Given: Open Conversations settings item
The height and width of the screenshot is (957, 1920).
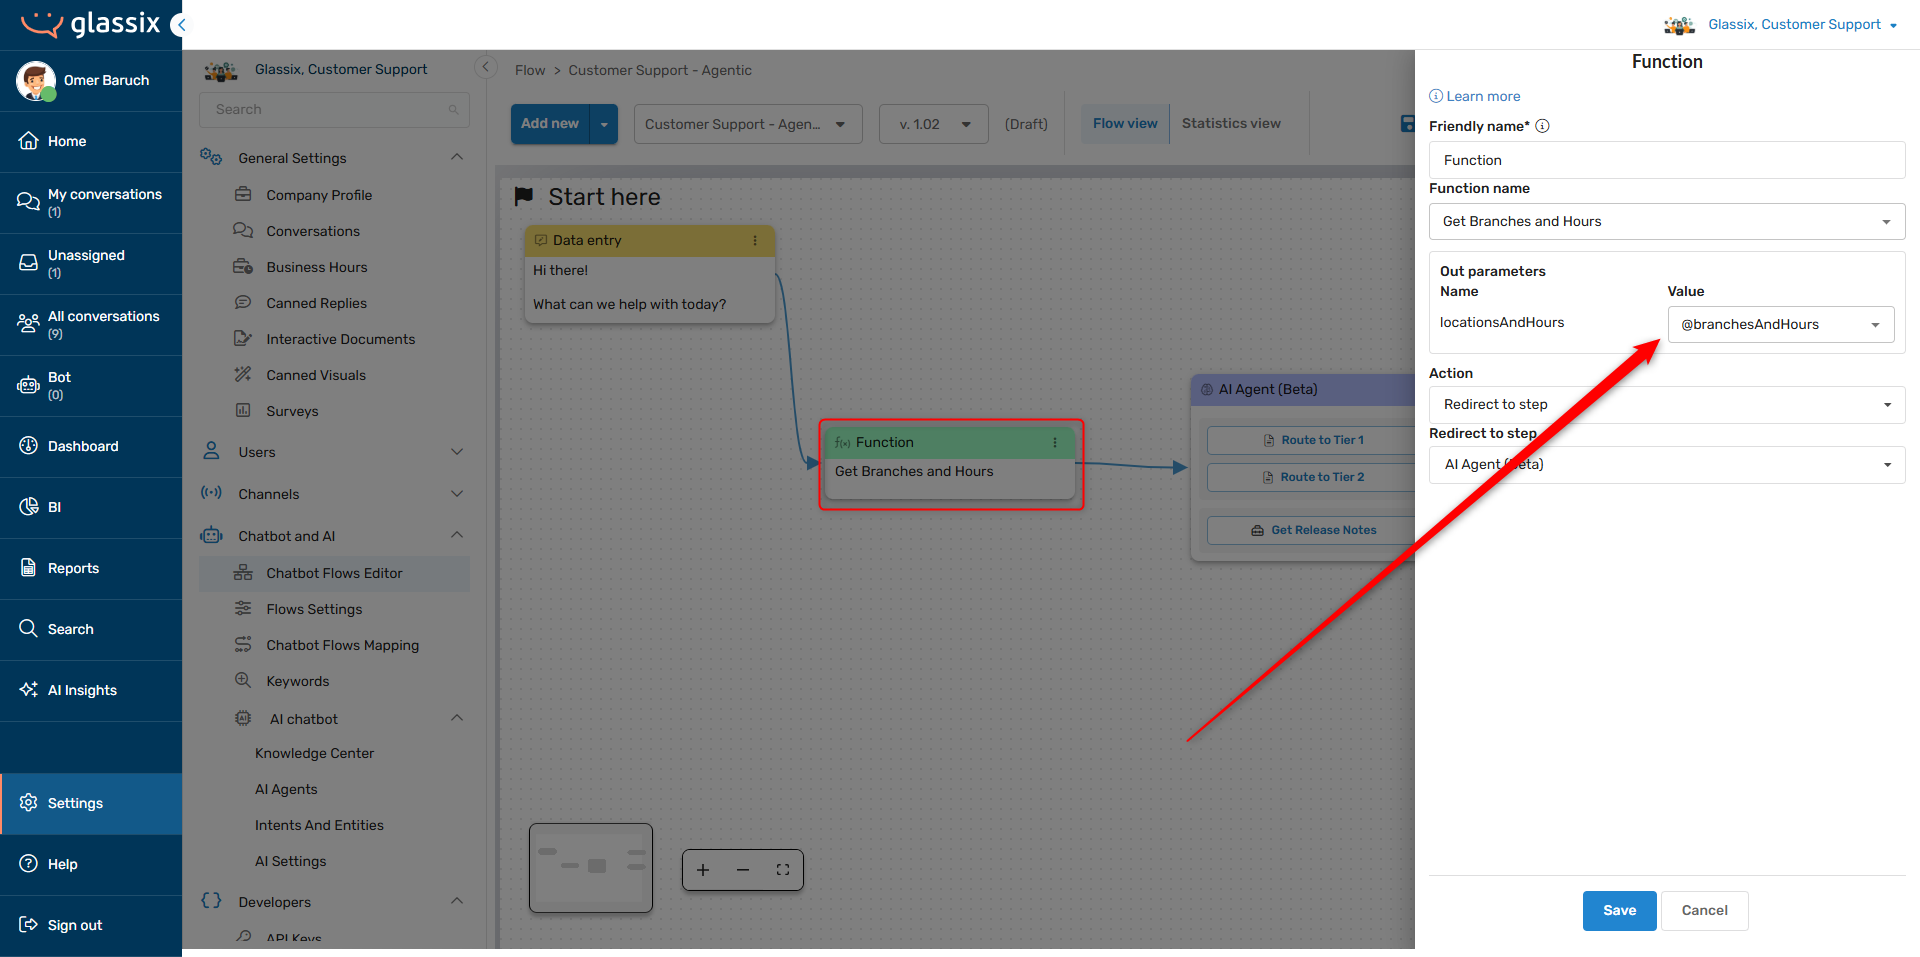Looking at the screenshot, I should point(313,231).
